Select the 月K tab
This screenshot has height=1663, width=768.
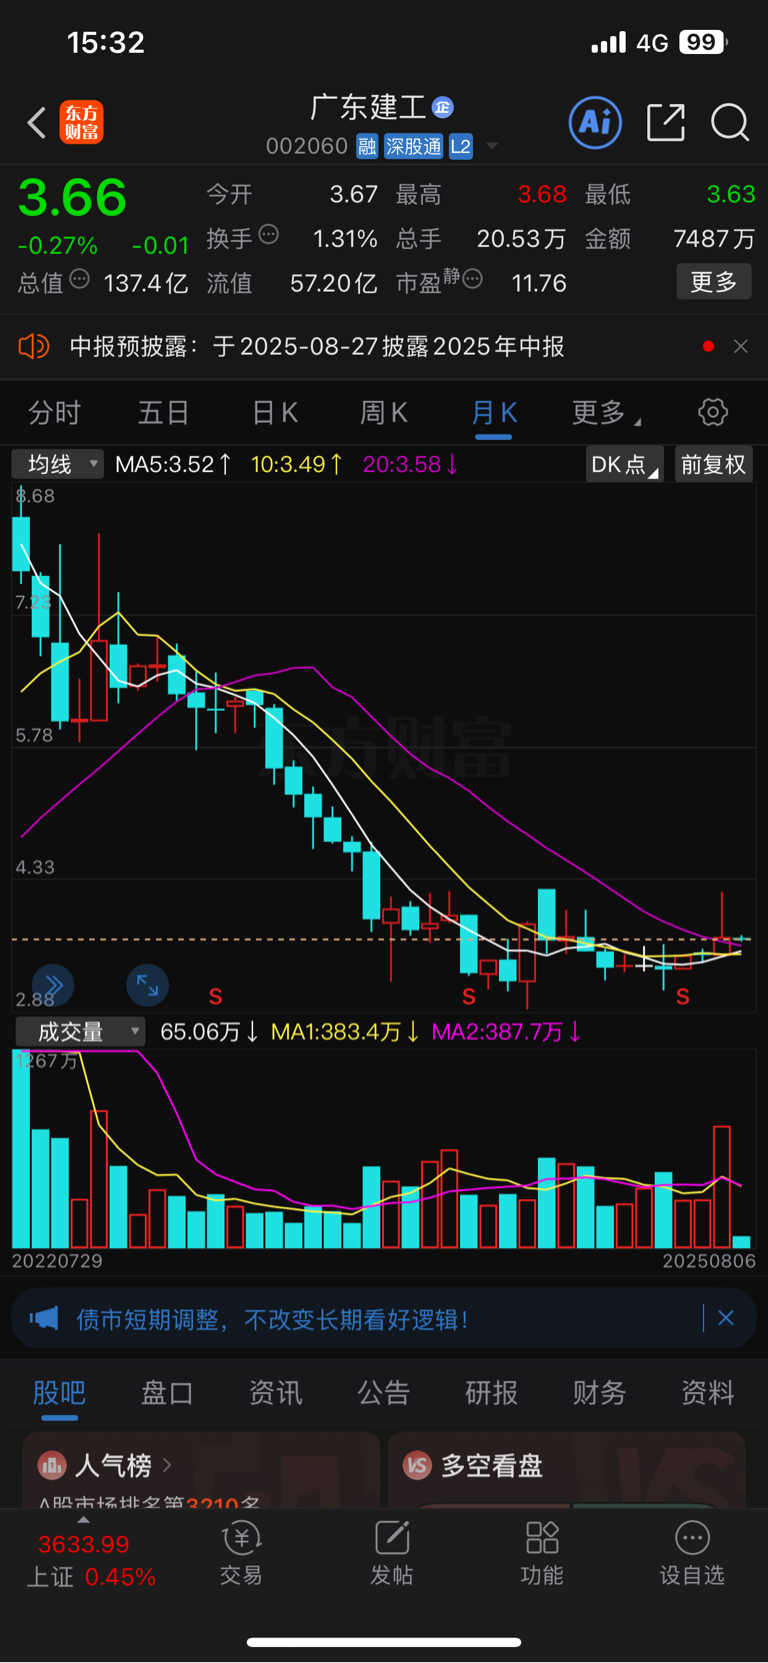tap(494, 412)
